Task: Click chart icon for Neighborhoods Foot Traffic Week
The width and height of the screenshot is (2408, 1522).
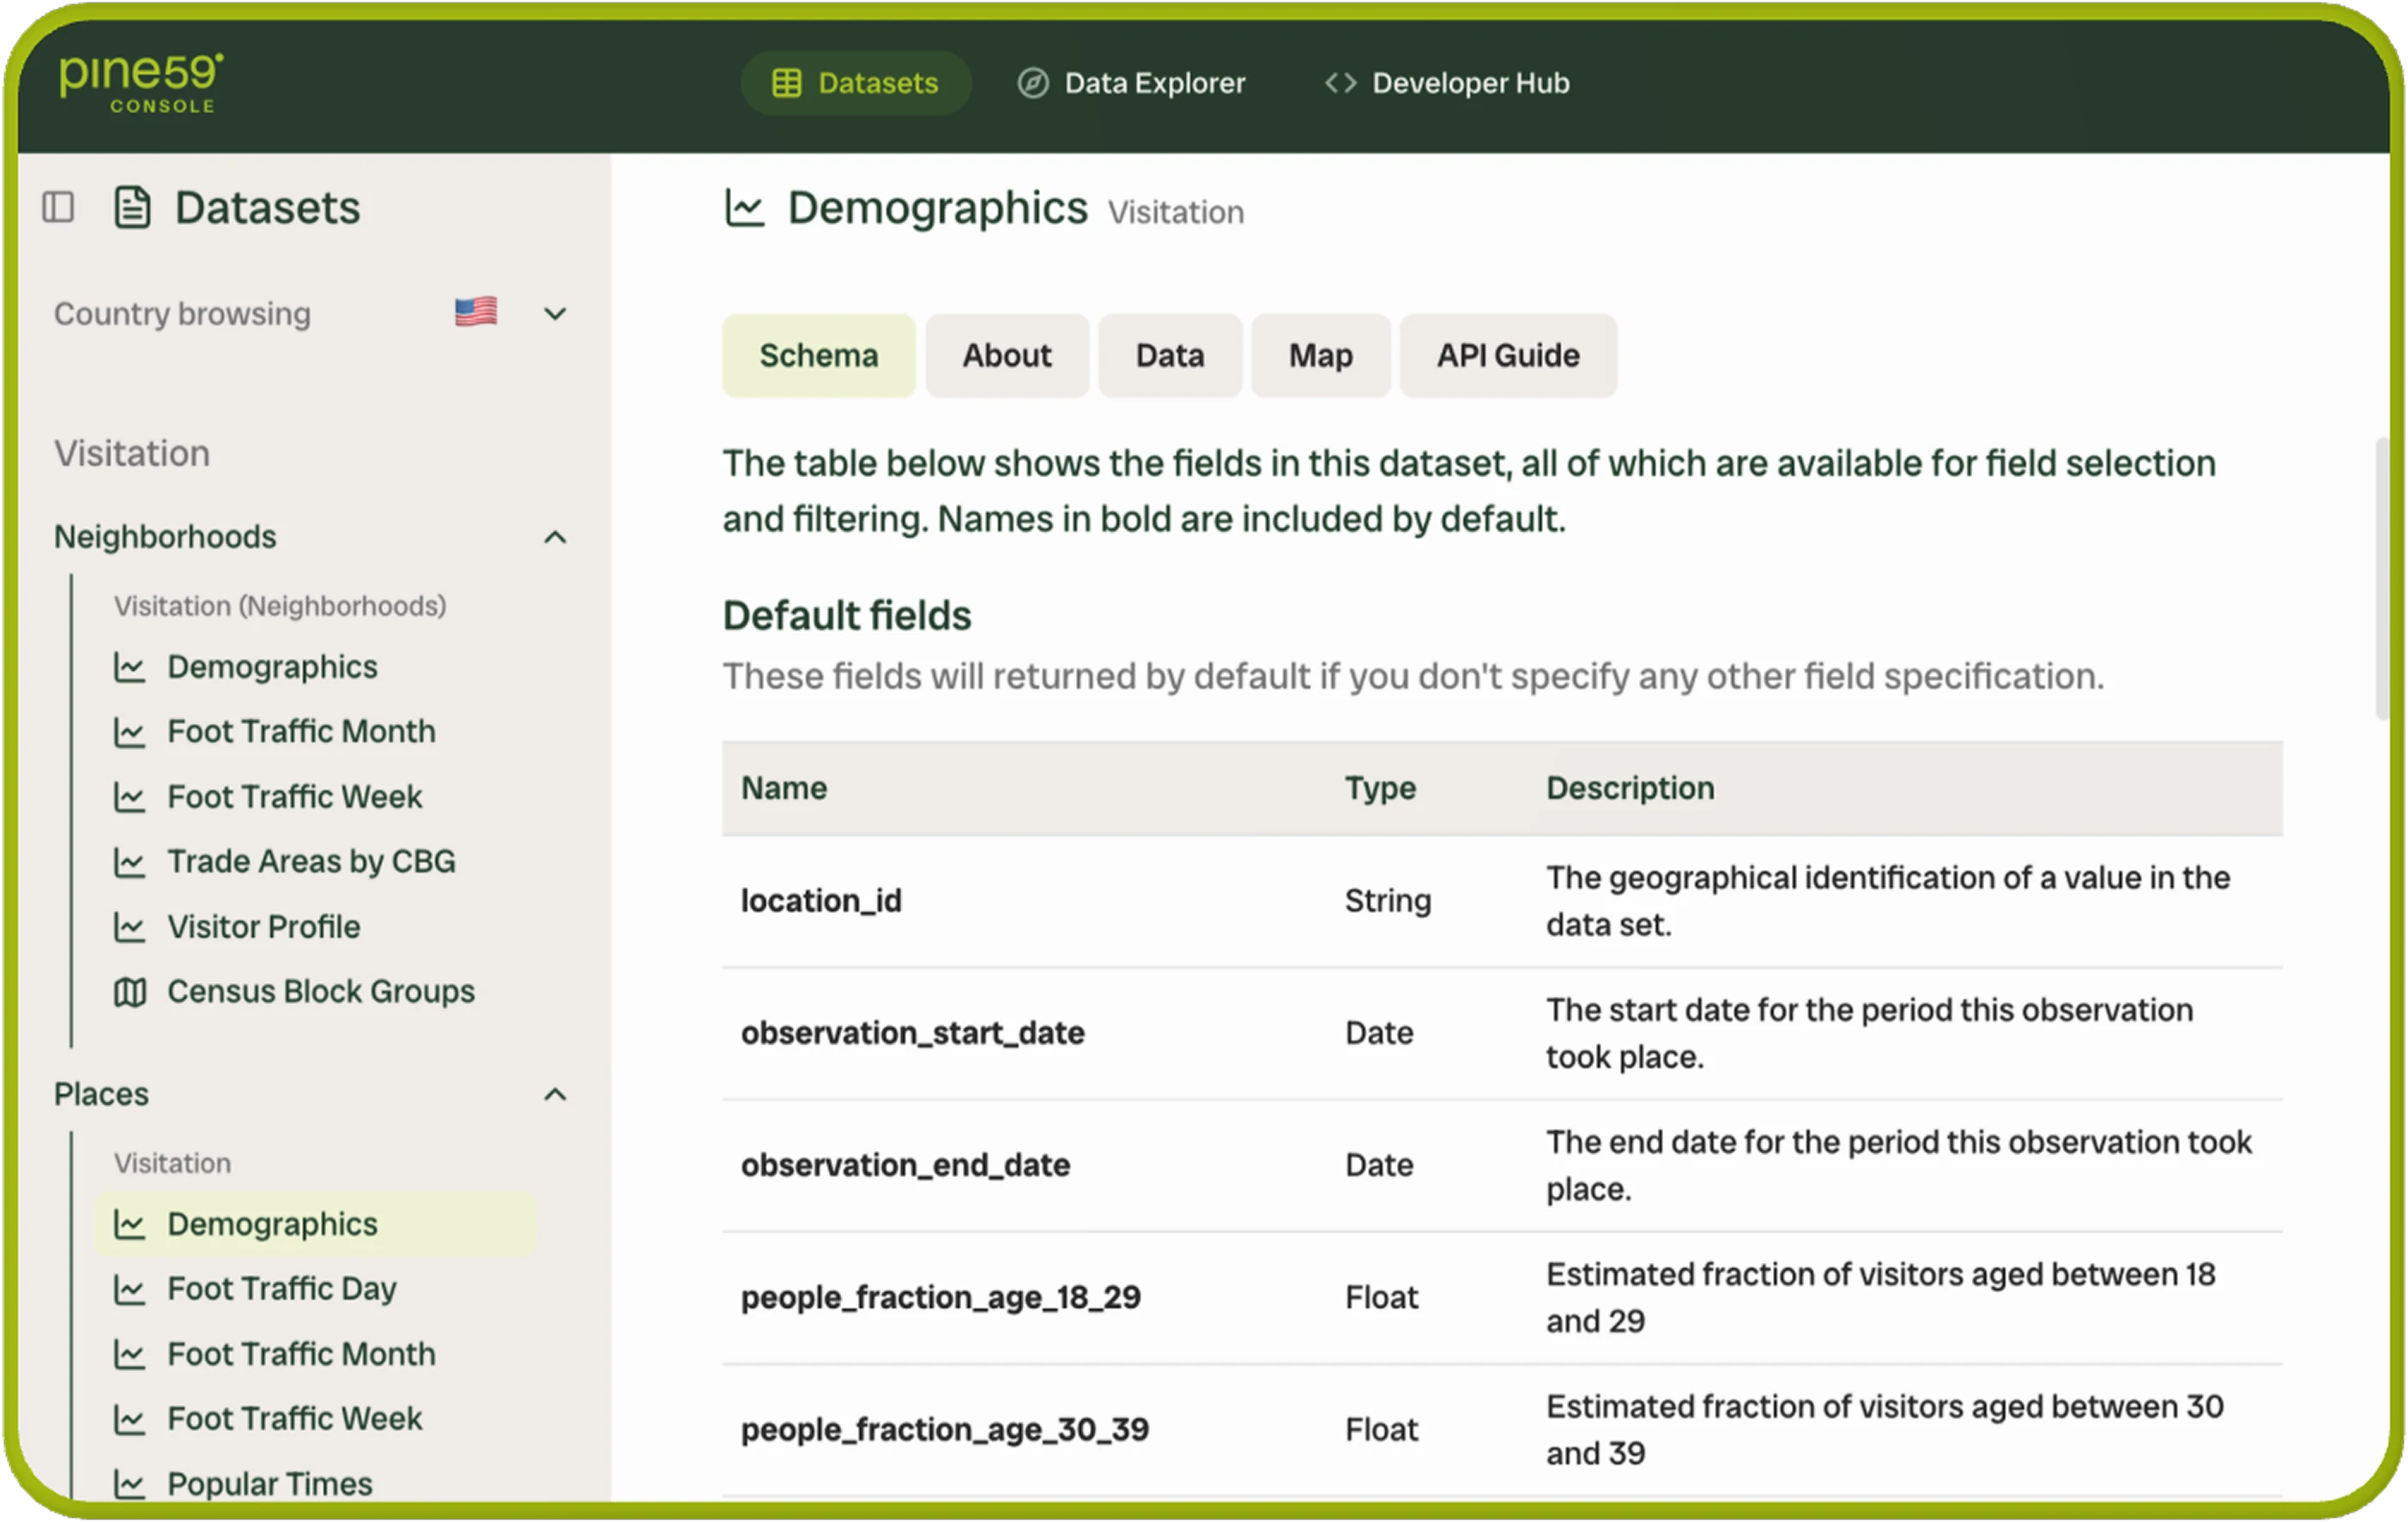Action: [129, 797]
